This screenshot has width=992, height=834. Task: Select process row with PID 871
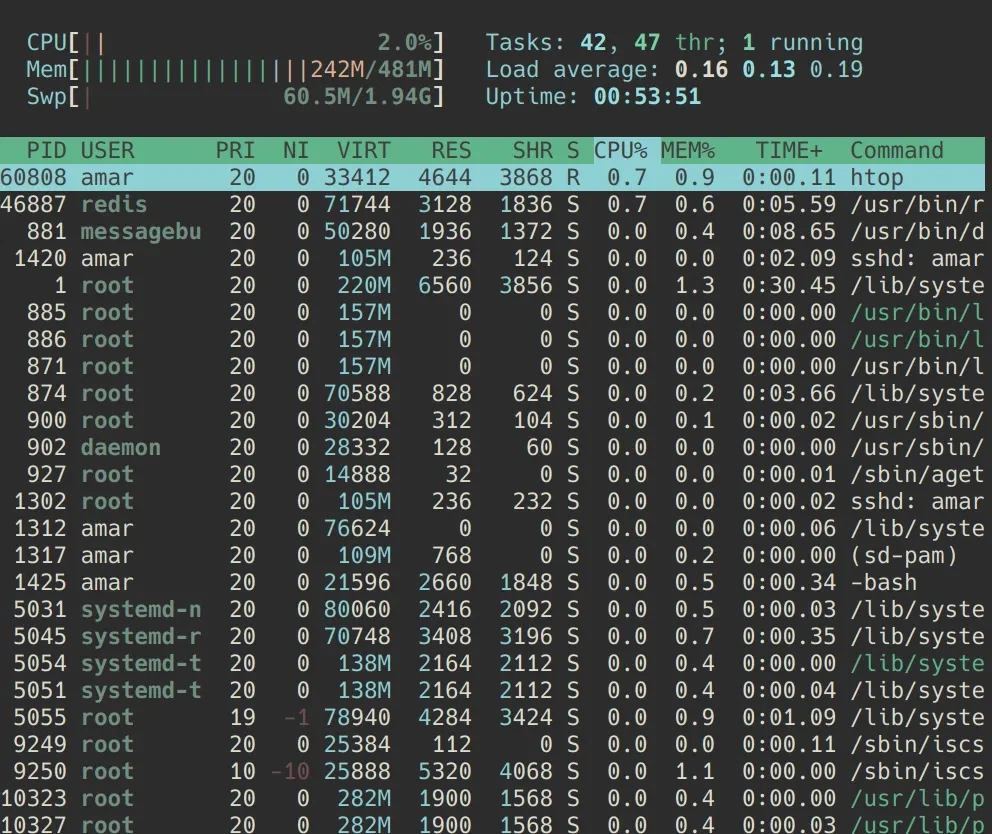pyautogui.click(x=492, y=366)
